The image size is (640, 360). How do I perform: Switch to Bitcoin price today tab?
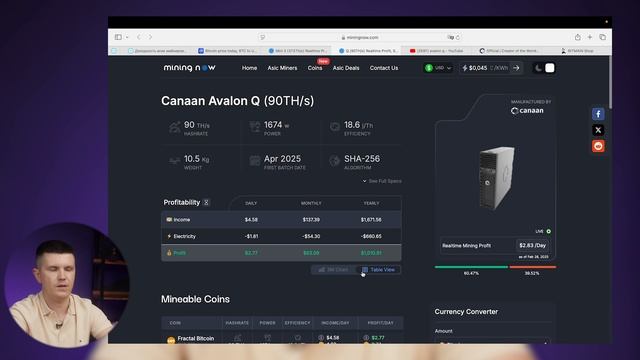click(x=228, y=51)
